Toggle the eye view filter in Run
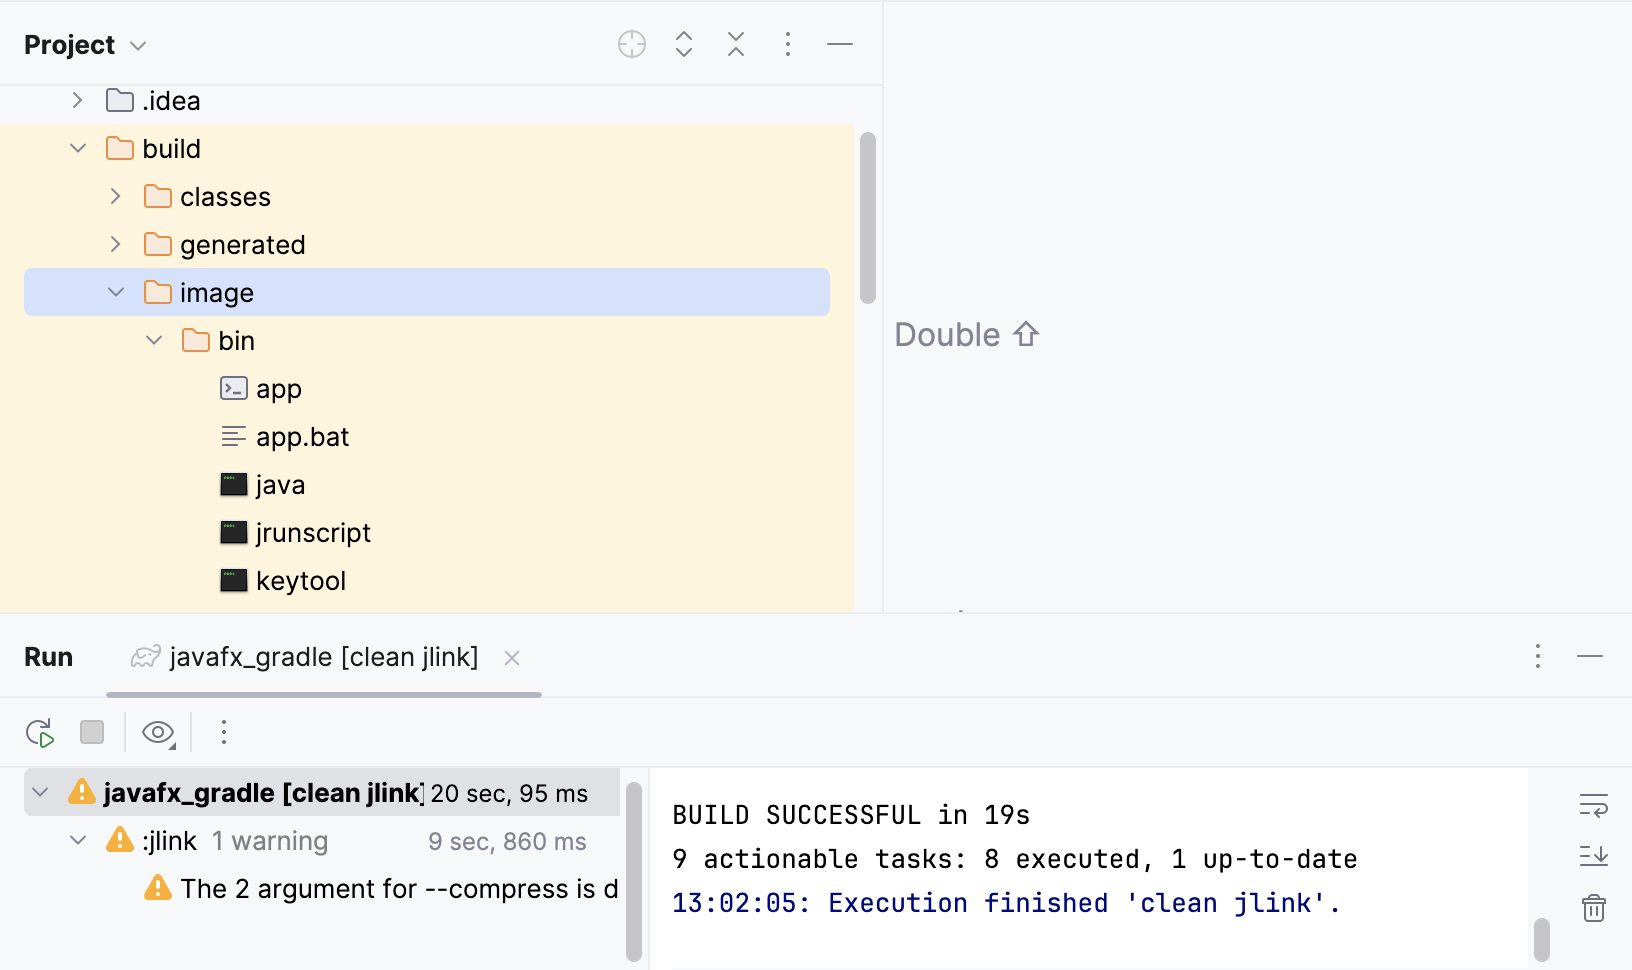Image resolution: width=1632 pixels, height=970 pixels. pos(158,733)
